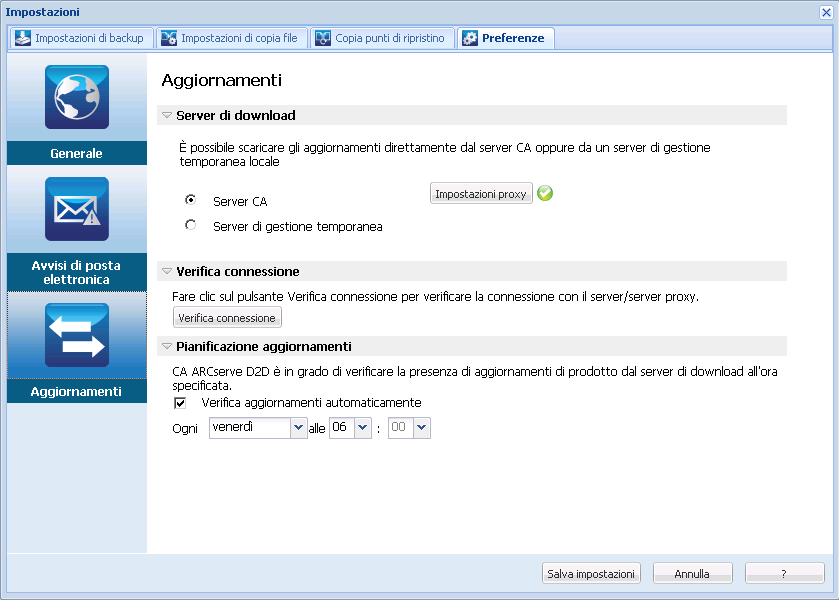Click the venerdì day field

pyautogui.click(x=250, y=428)
